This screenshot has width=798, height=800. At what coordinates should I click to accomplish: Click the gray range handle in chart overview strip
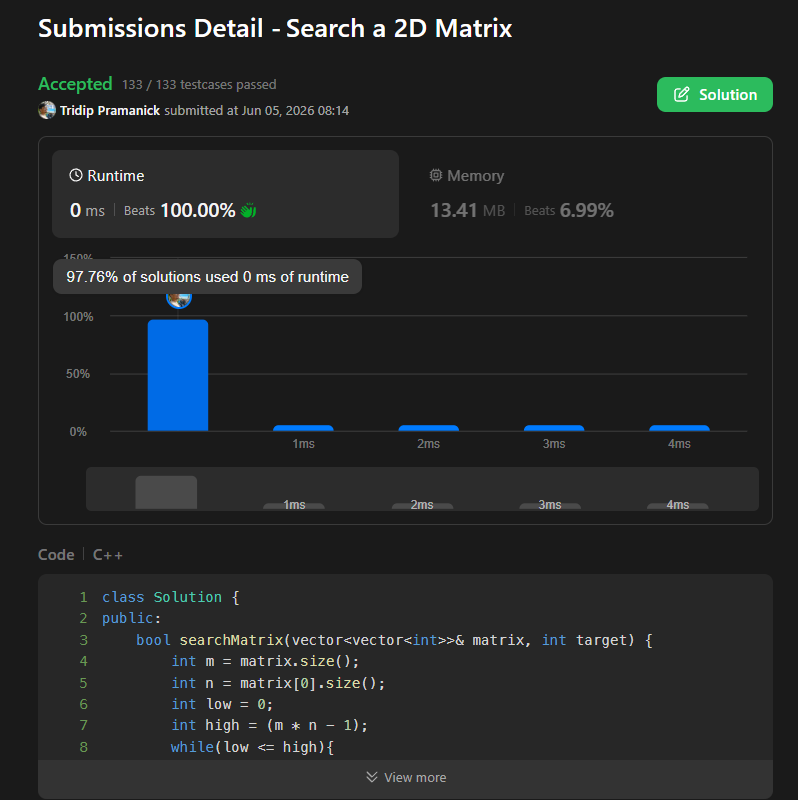(166, 492)
